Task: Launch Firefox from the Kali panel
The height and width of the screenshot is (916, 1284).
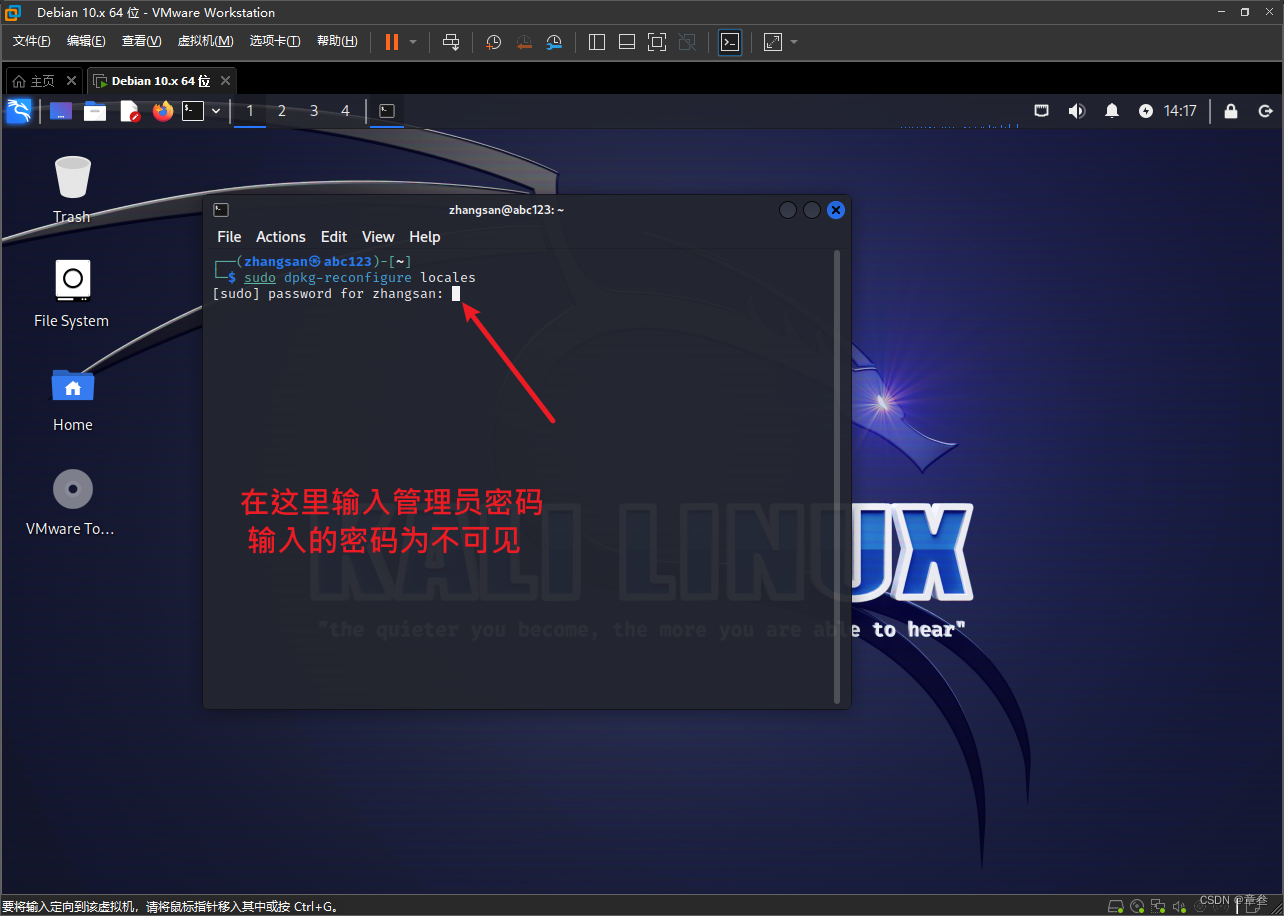Action: (x=163, y=111)
